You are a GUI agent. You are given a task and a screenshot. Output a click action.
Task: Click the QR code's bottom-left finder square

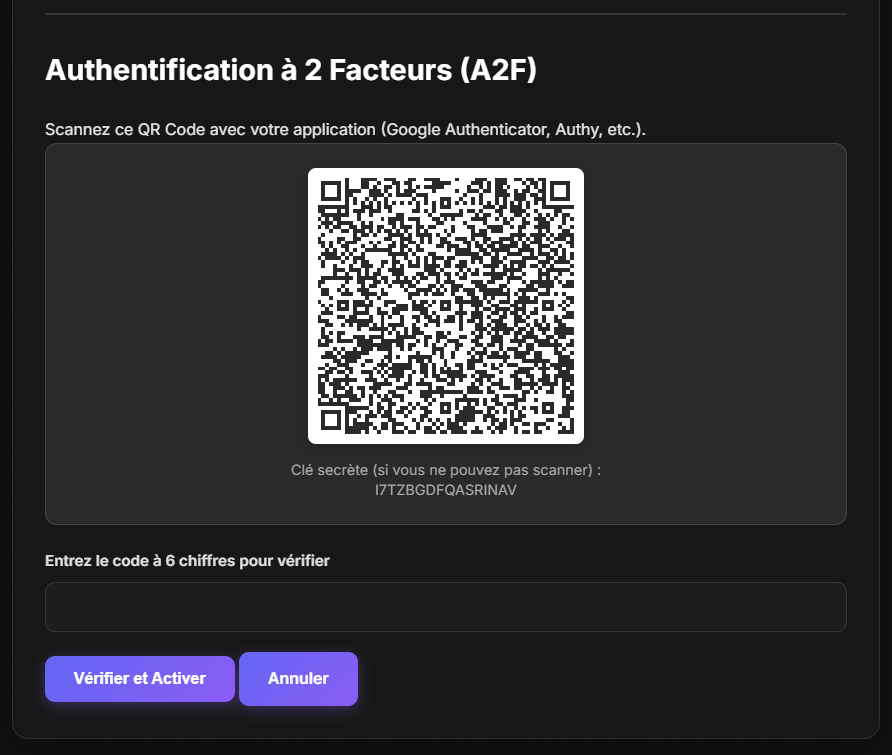332,418
